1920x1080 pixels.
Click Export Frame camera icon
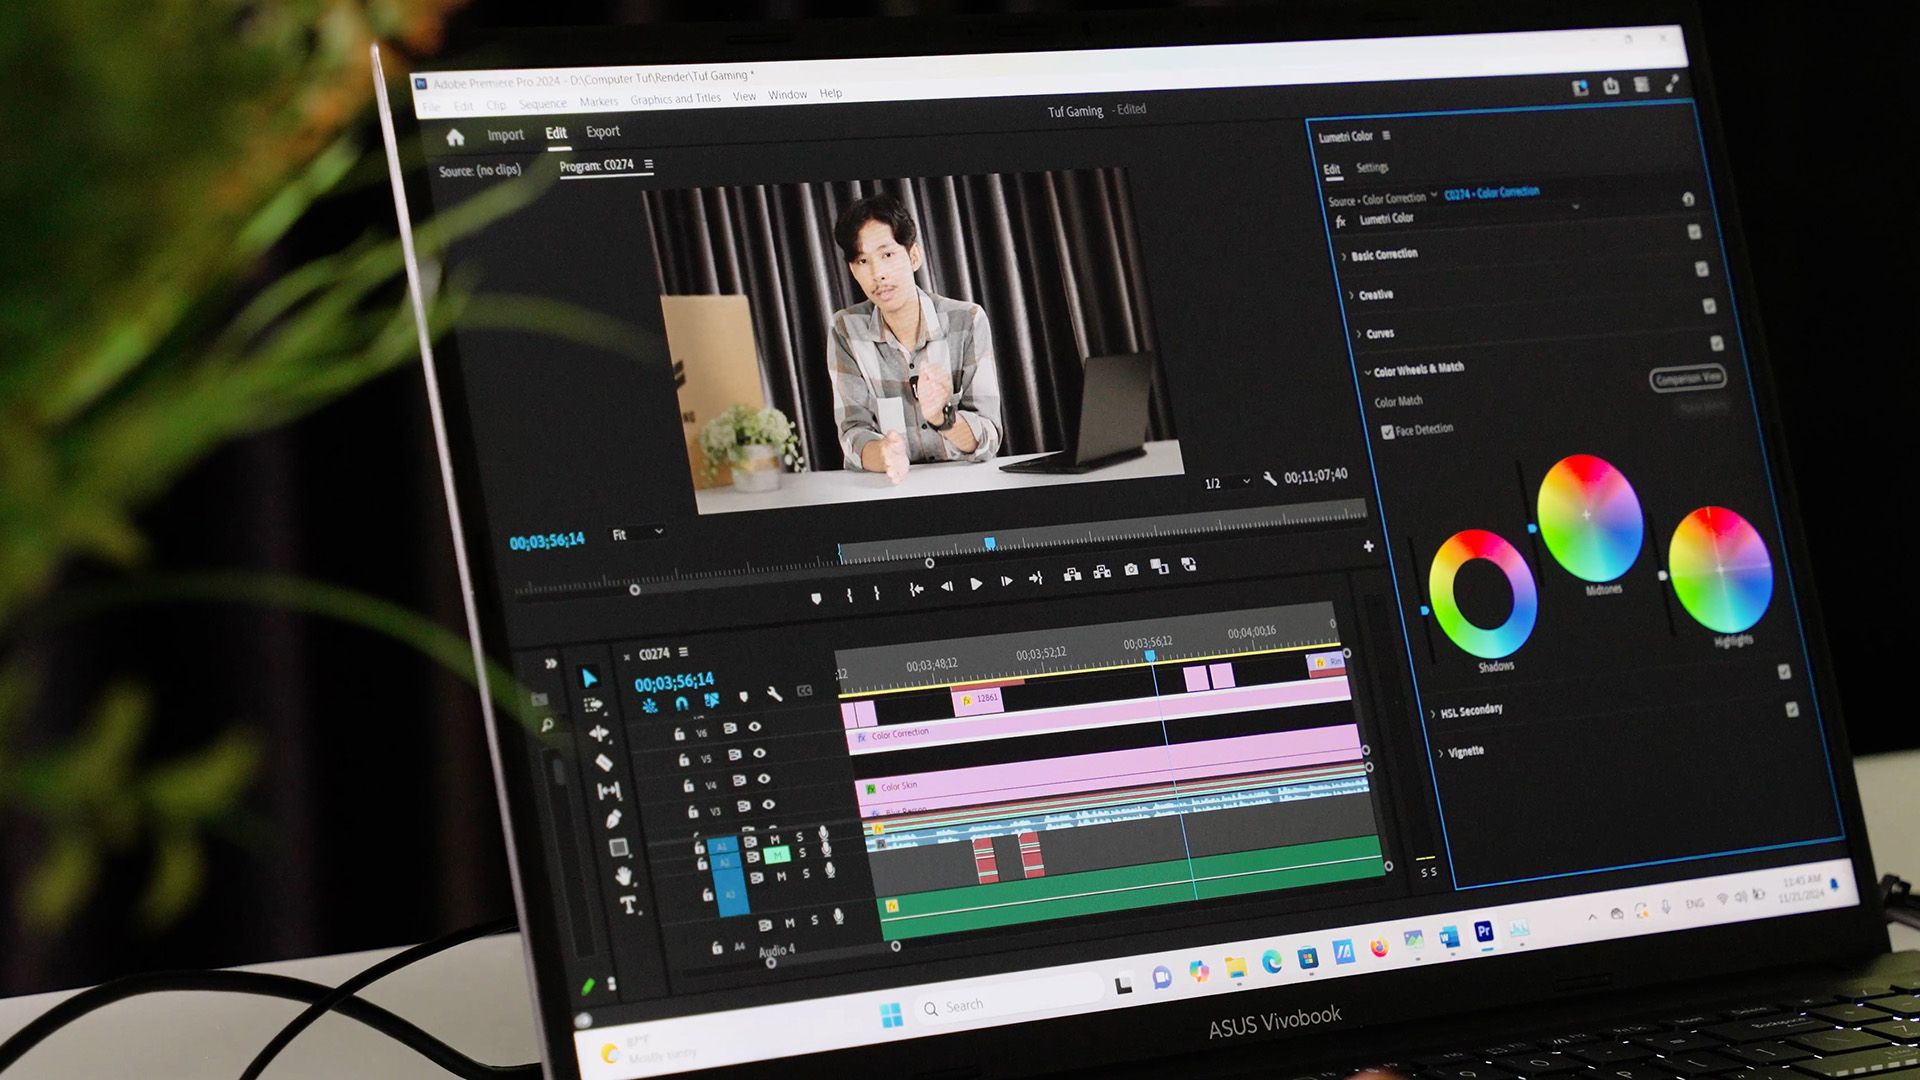point(1131,569)
